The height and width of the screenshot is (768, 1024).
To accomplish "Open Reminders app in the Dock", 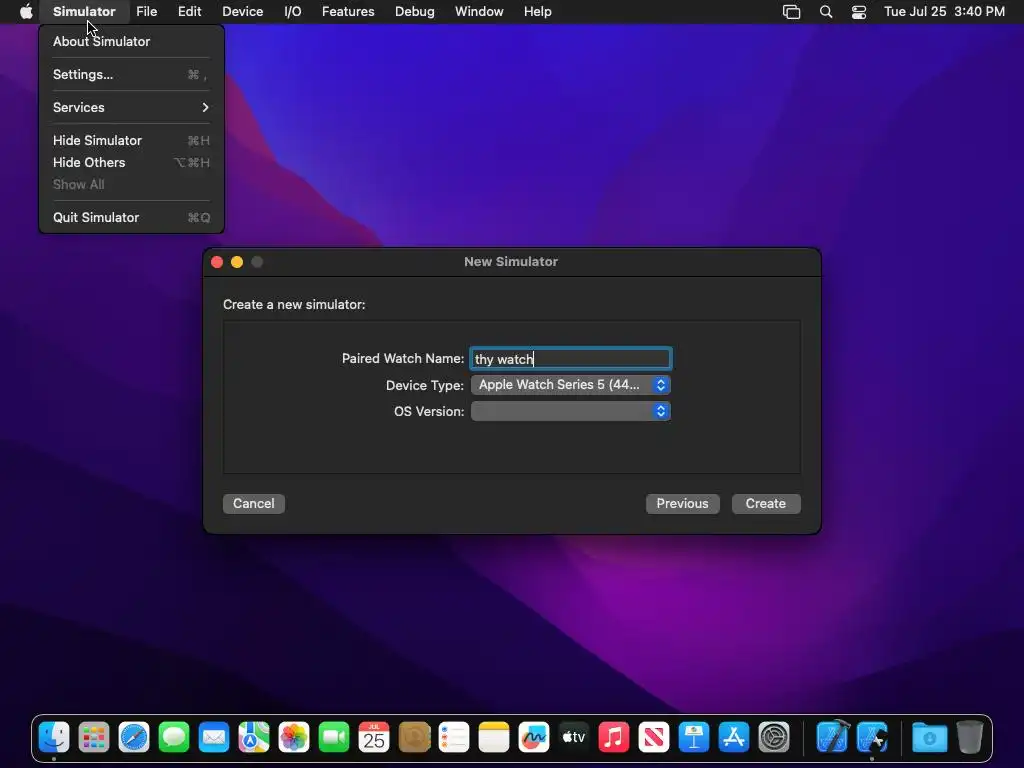I will pos(454,738).
